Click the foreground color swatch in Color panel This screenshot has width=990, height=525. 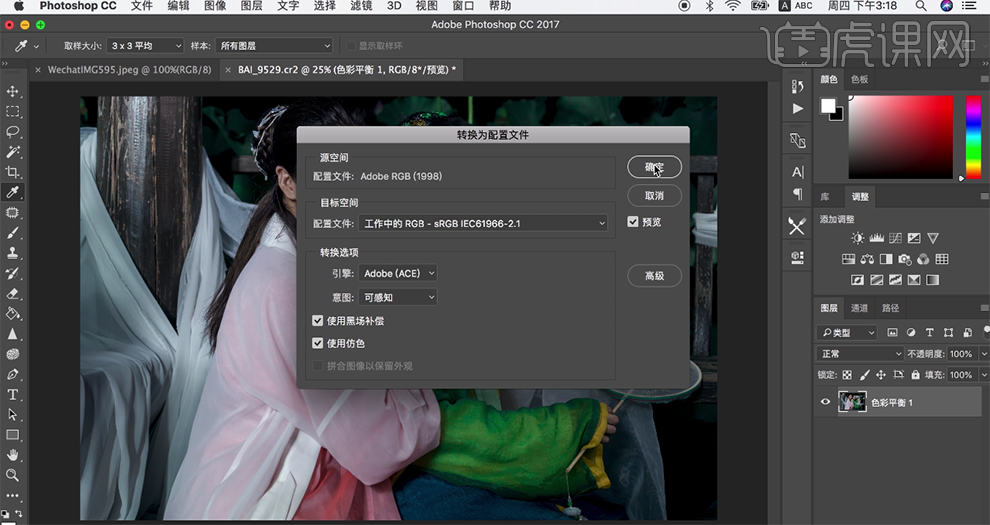click(828, 105)
